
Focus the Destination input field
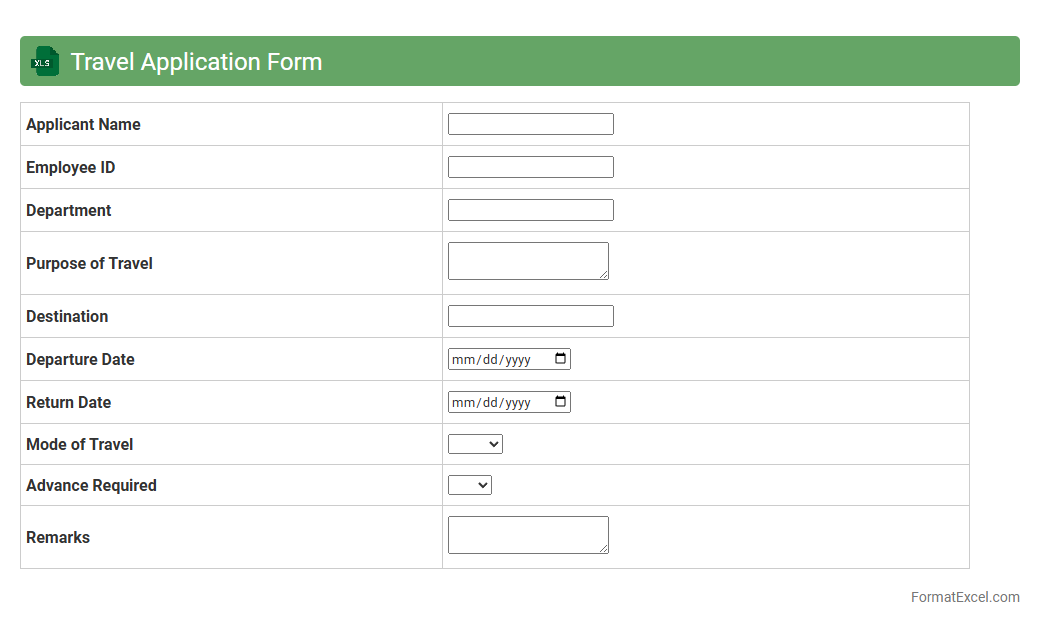pyautogui.click(x=530, y=316)
